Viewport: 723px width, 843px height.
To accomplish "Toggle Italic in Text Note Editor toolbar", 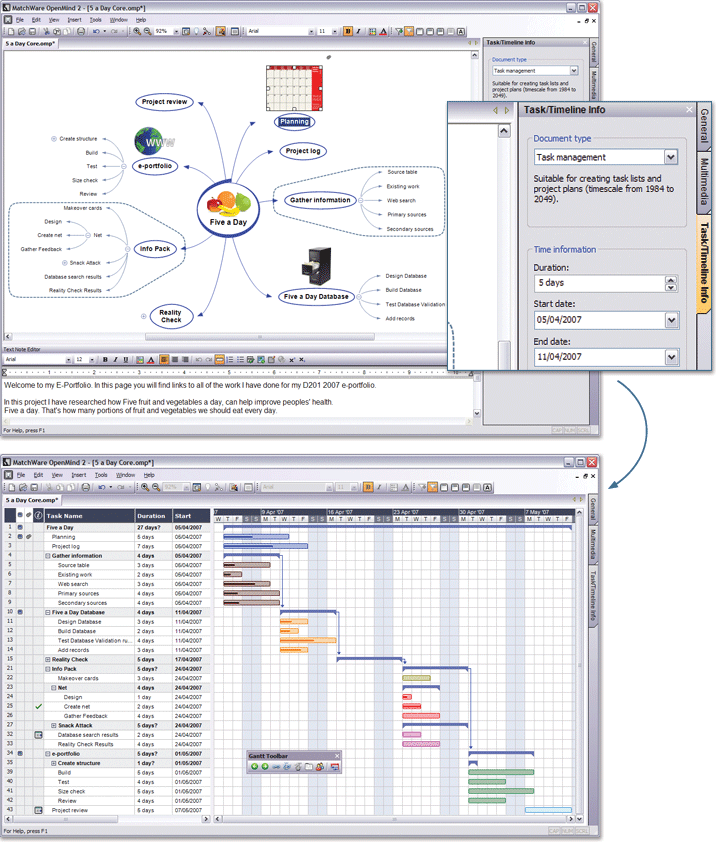I will pyautogui.click(x=115, y=360).
